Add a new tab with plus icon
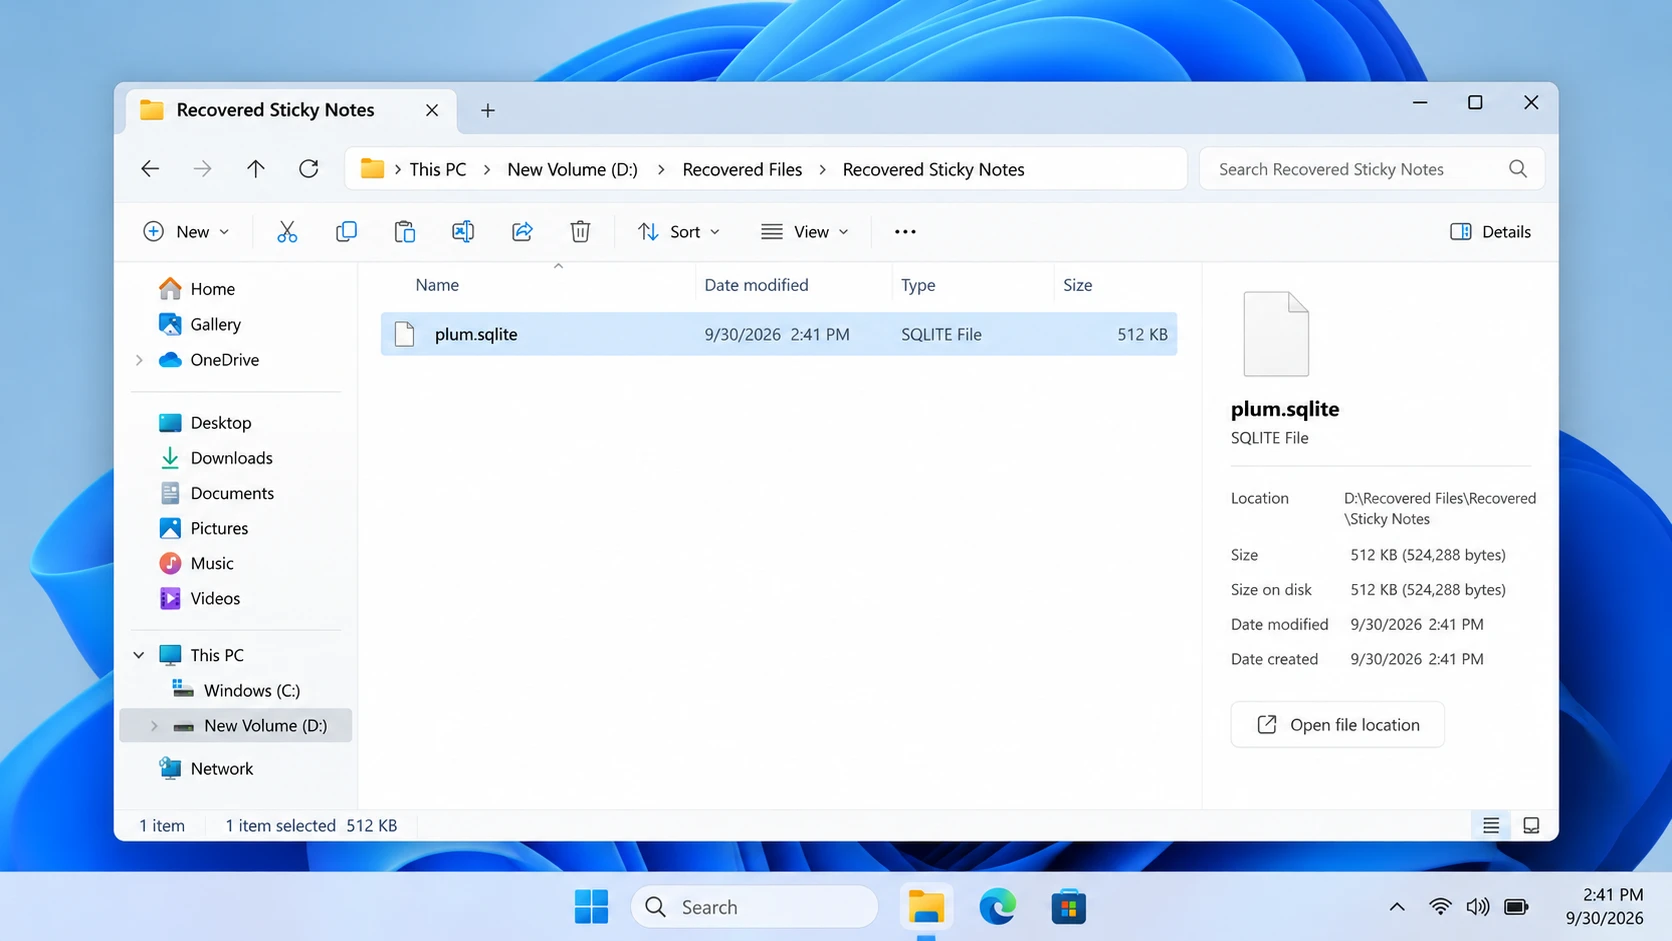 pyautogui.click(x=488, y=111)
